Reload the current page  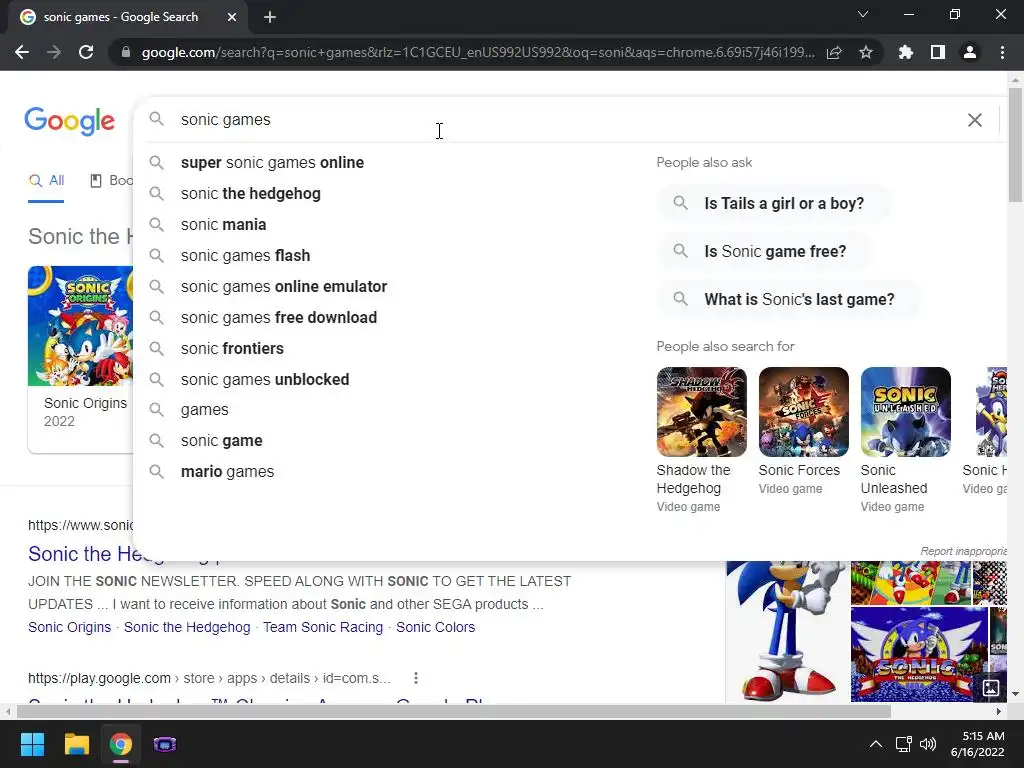[86, 52]
